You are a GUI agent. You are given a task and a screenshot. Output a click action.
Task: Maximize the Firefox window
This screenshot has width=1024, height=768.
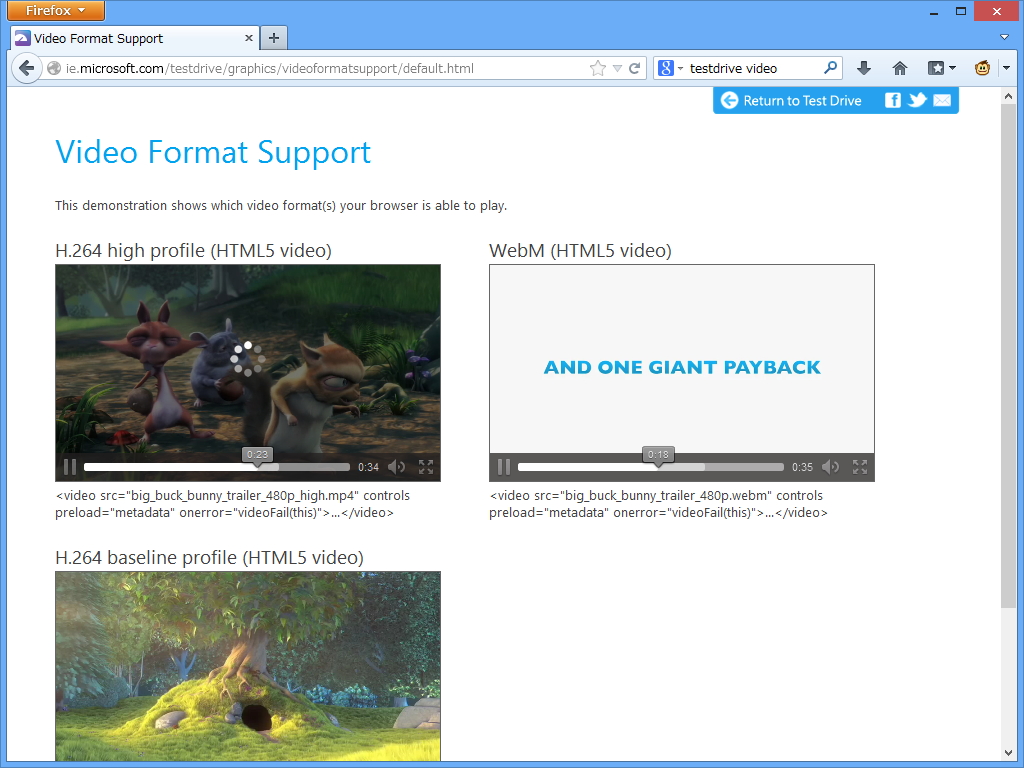pyautogui.click(x=961, y=11)
